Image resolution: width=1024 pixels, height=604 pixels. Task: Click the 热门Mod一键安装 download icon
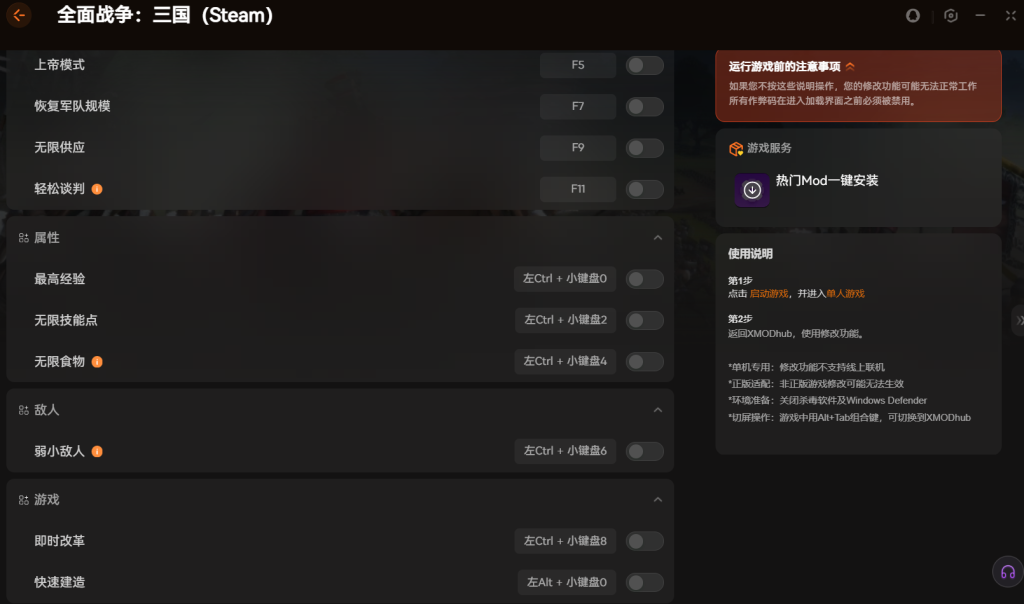coord(752,190)
